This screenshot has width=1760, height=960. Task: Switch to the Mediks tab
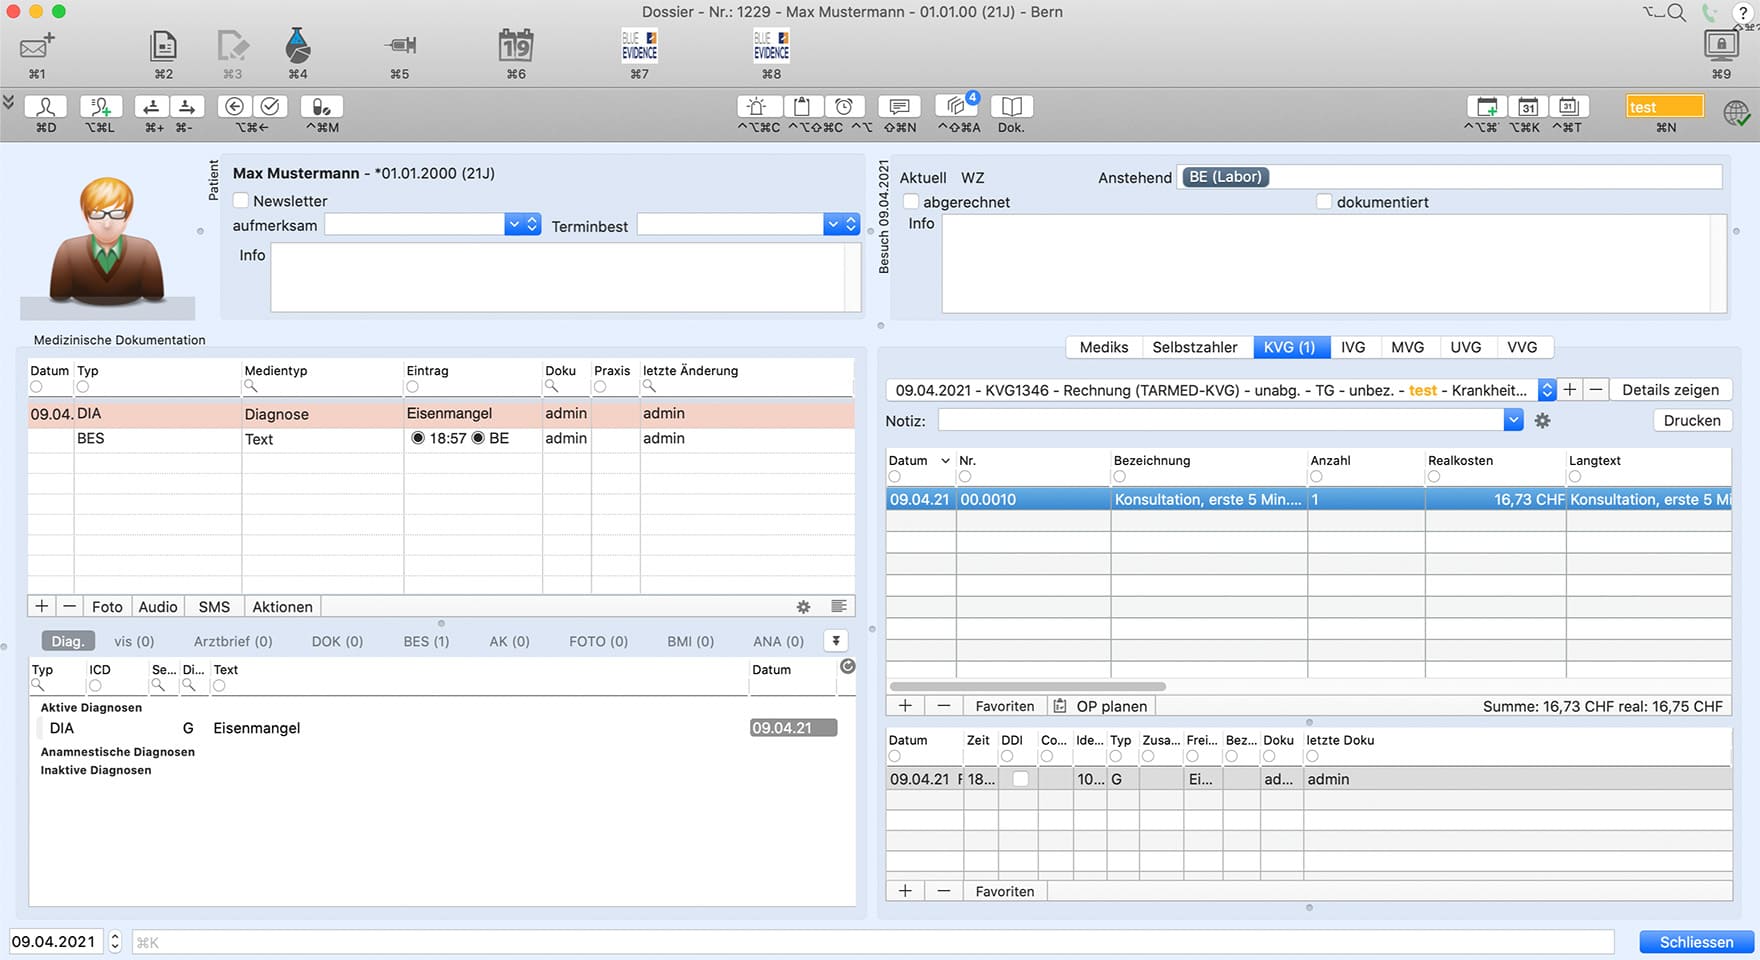(1102, 347)
